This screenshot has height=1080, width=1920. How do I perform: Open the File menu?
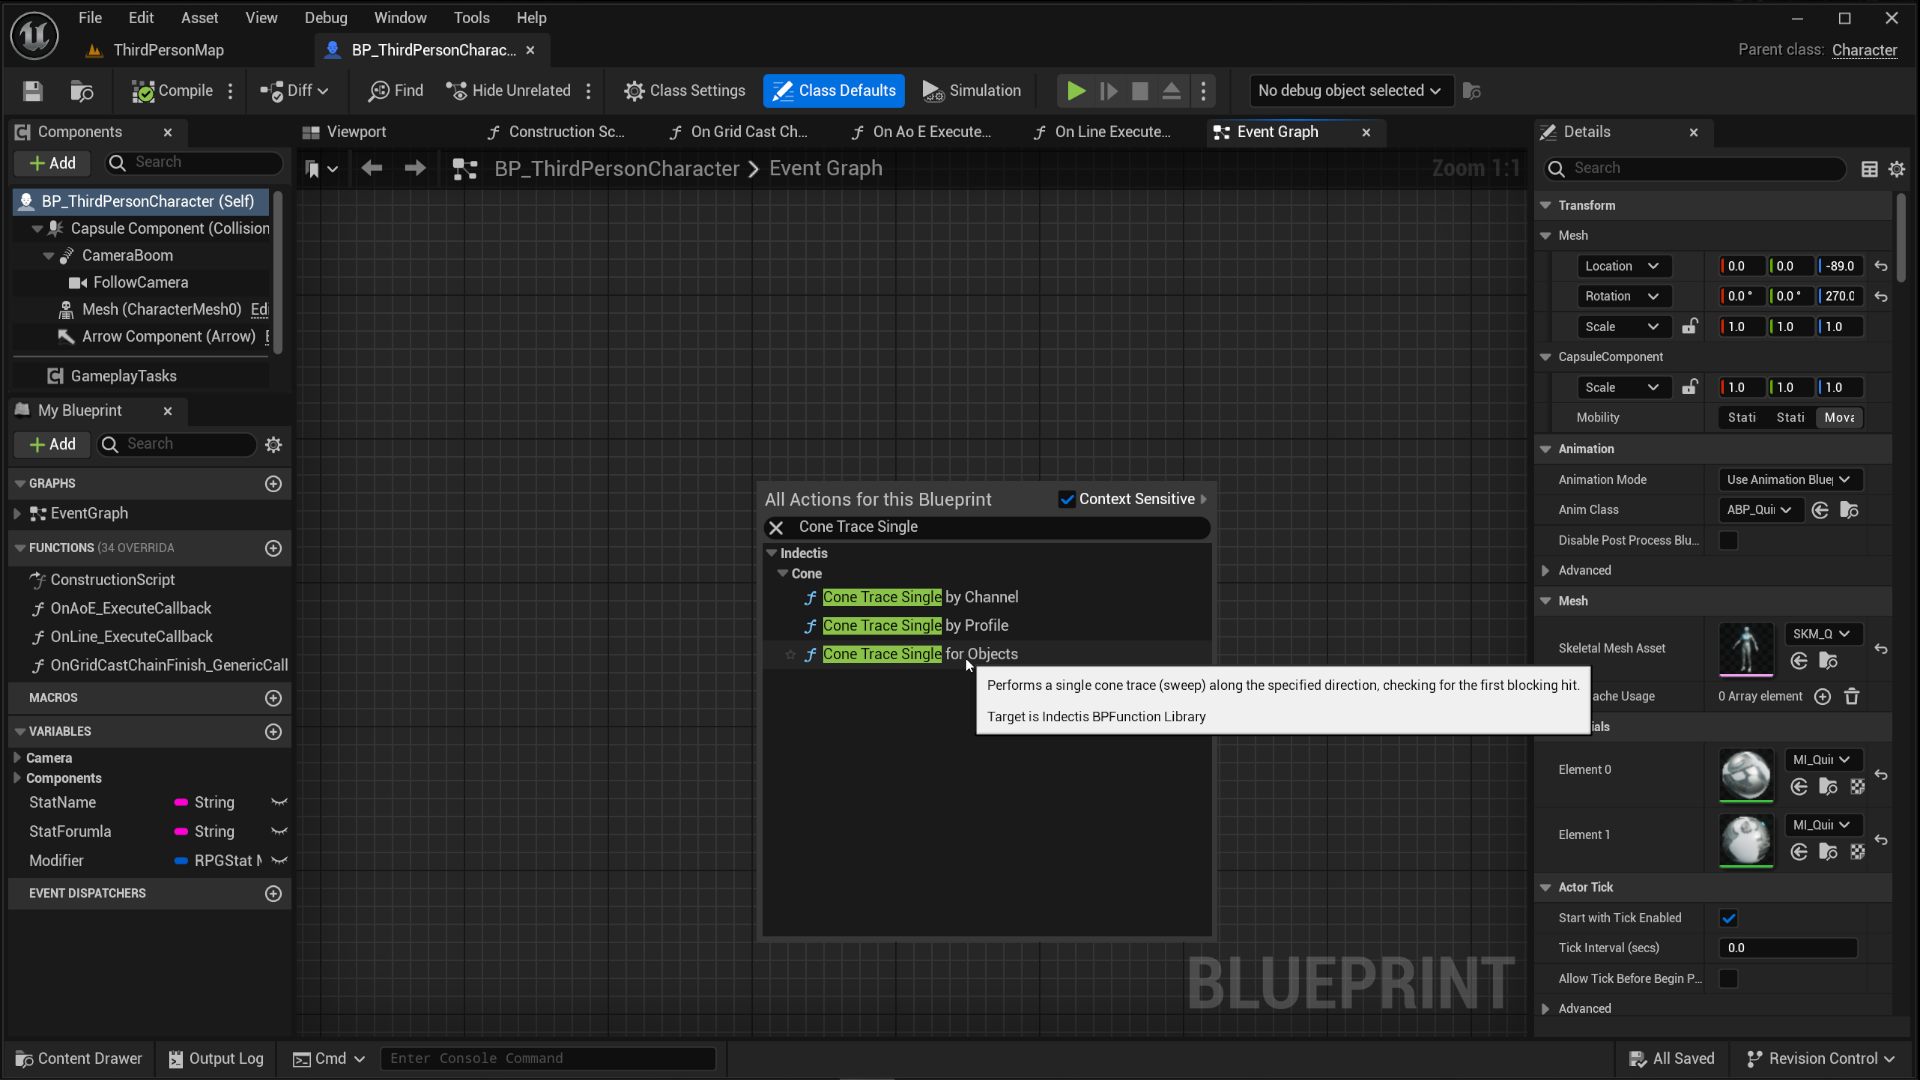[x=90, y=18]
